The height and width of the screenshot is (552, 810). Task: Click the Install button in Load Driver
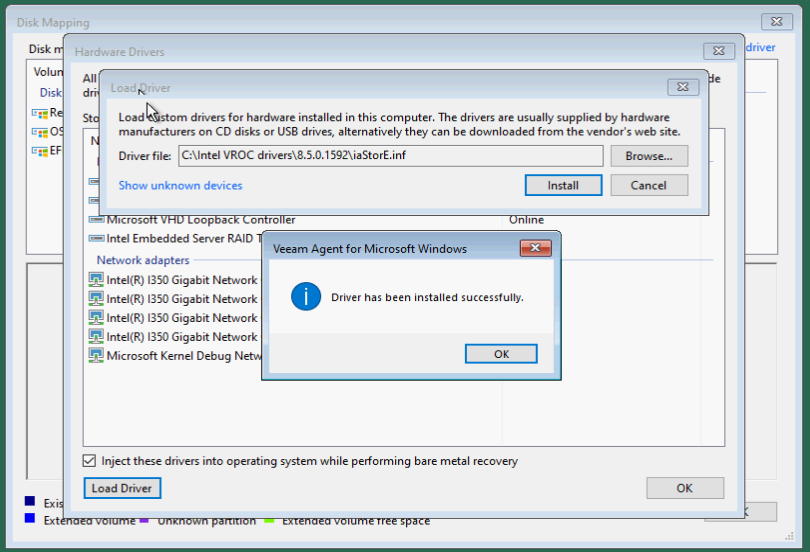(x=563, y=185)
